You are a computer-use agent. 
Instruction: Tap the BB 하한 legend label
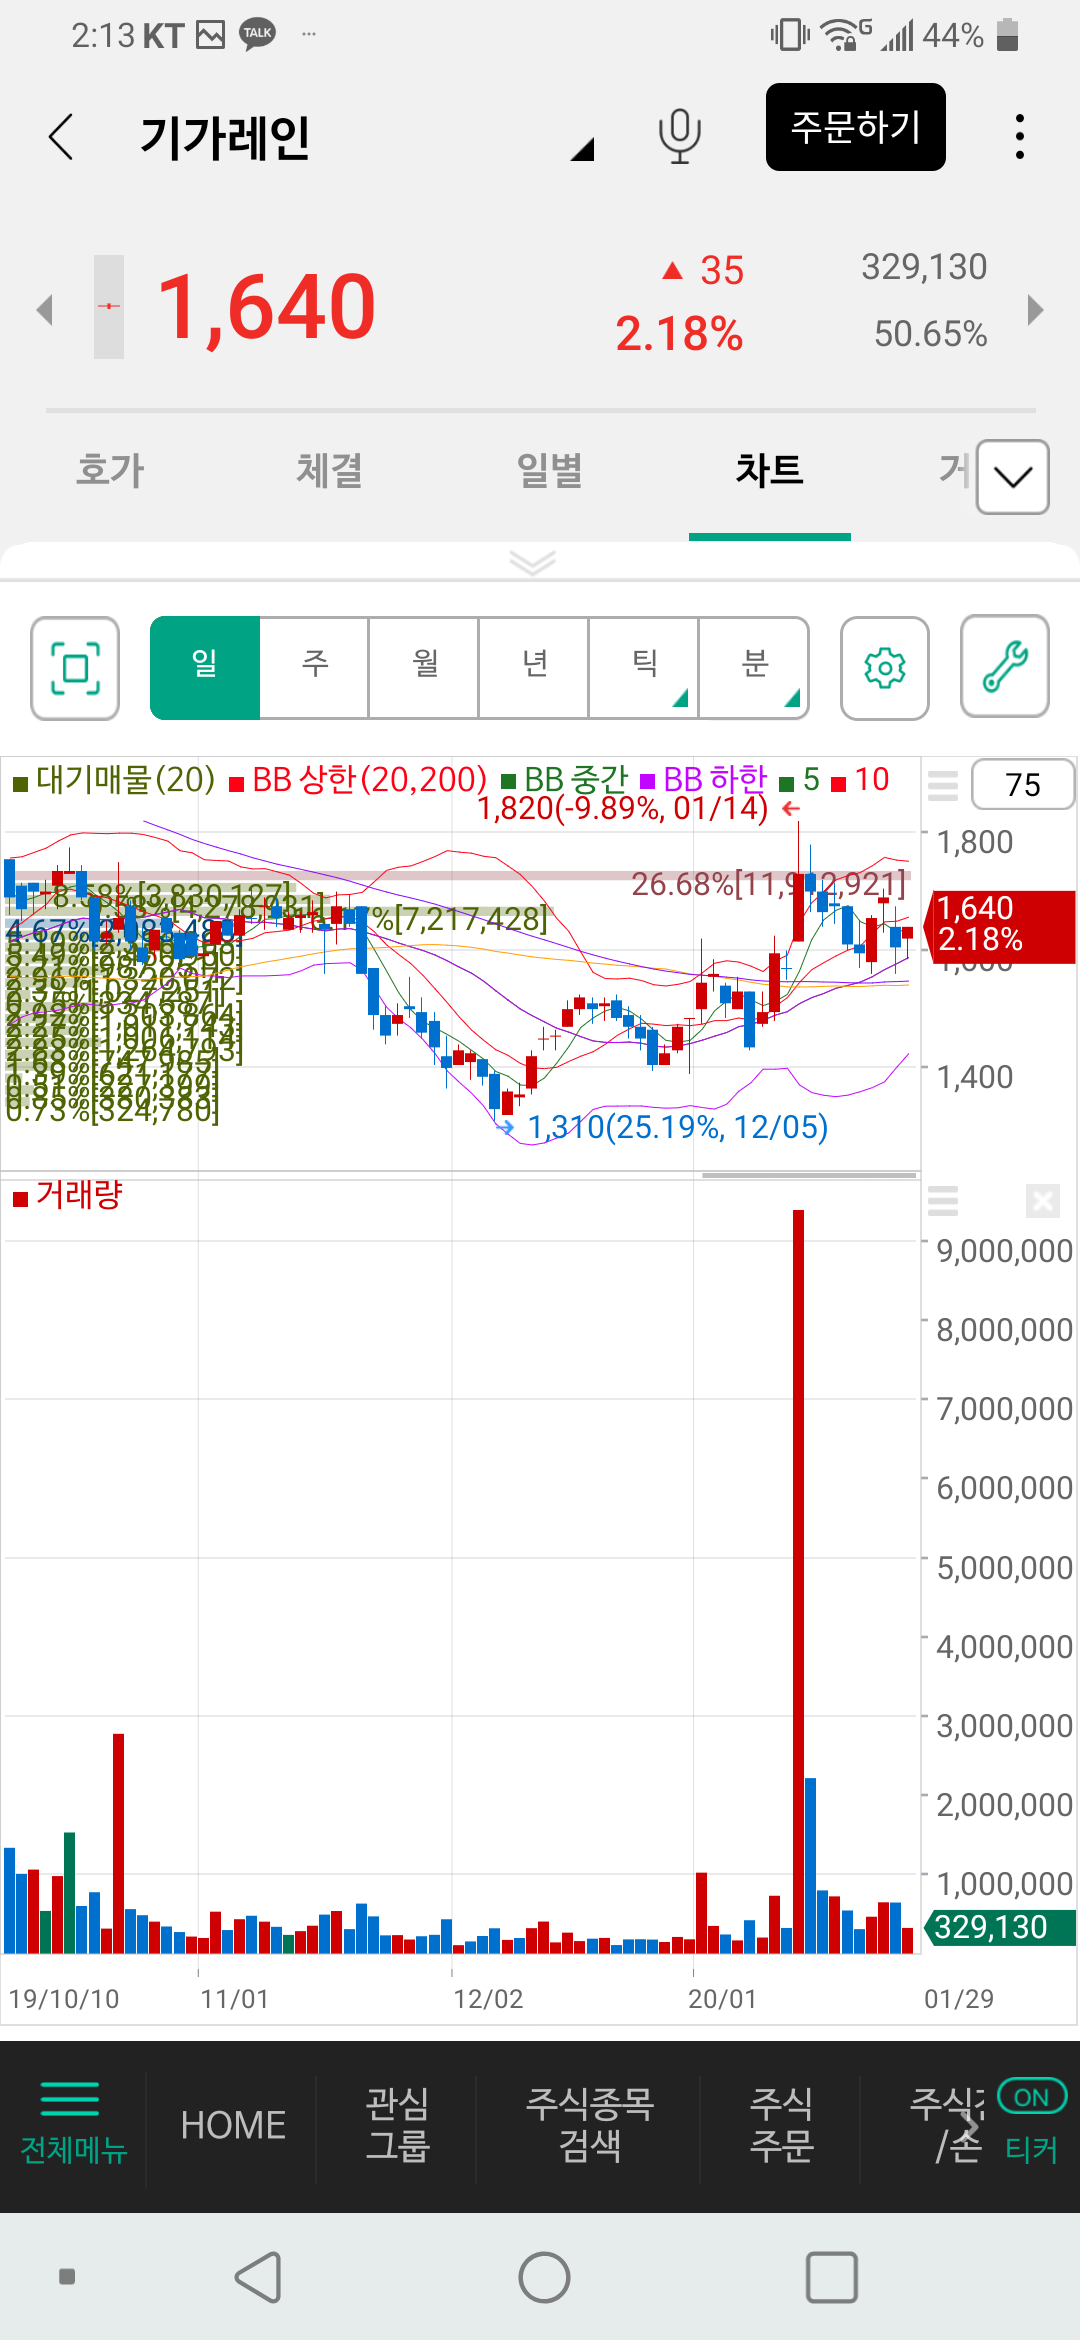pyautogui.click(x=704, y=780)
